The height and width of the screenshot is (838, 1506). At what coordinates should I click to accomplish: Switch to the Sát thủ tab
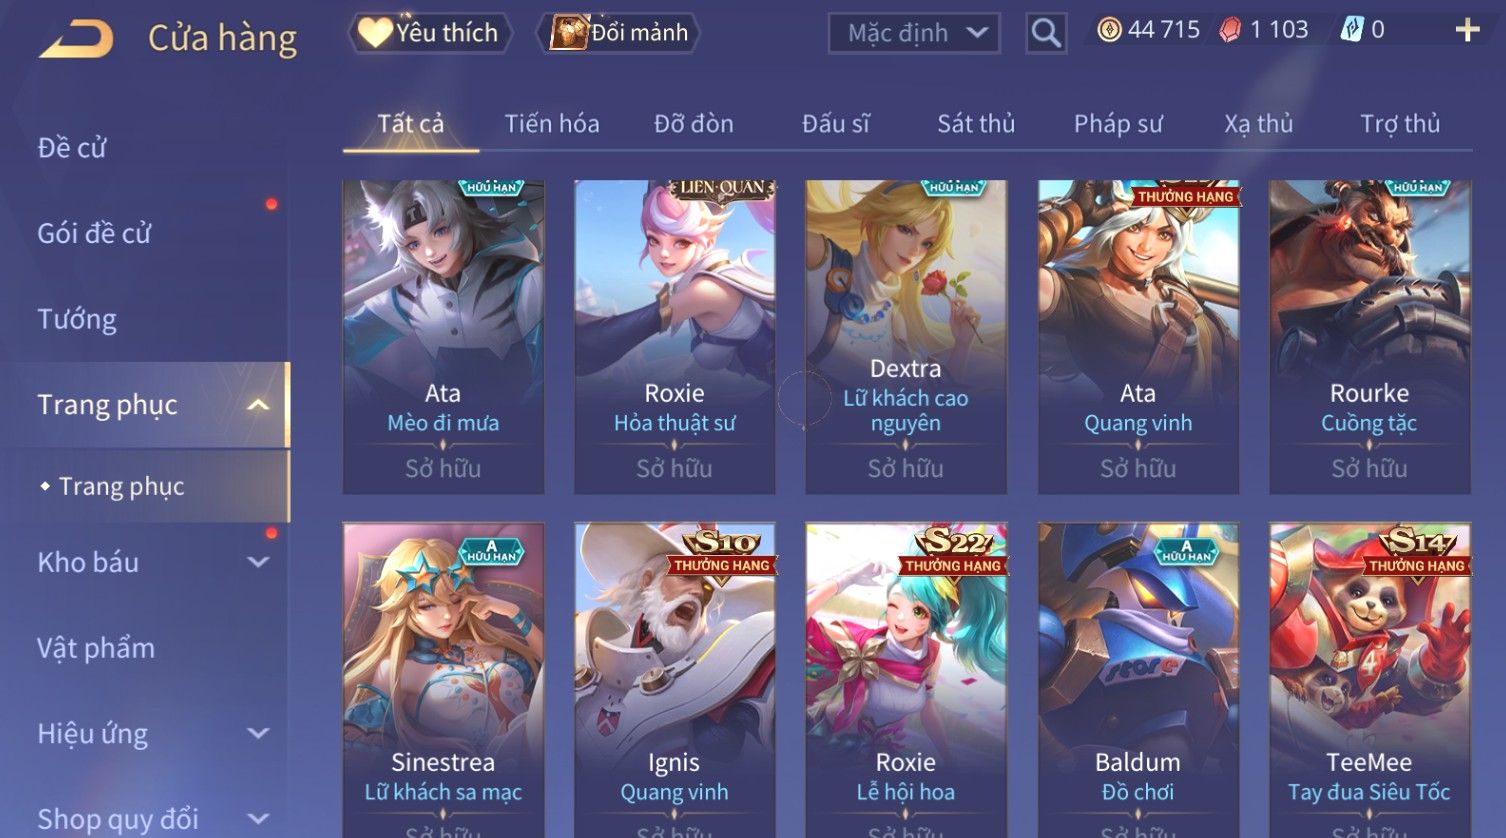click(976, 124)
